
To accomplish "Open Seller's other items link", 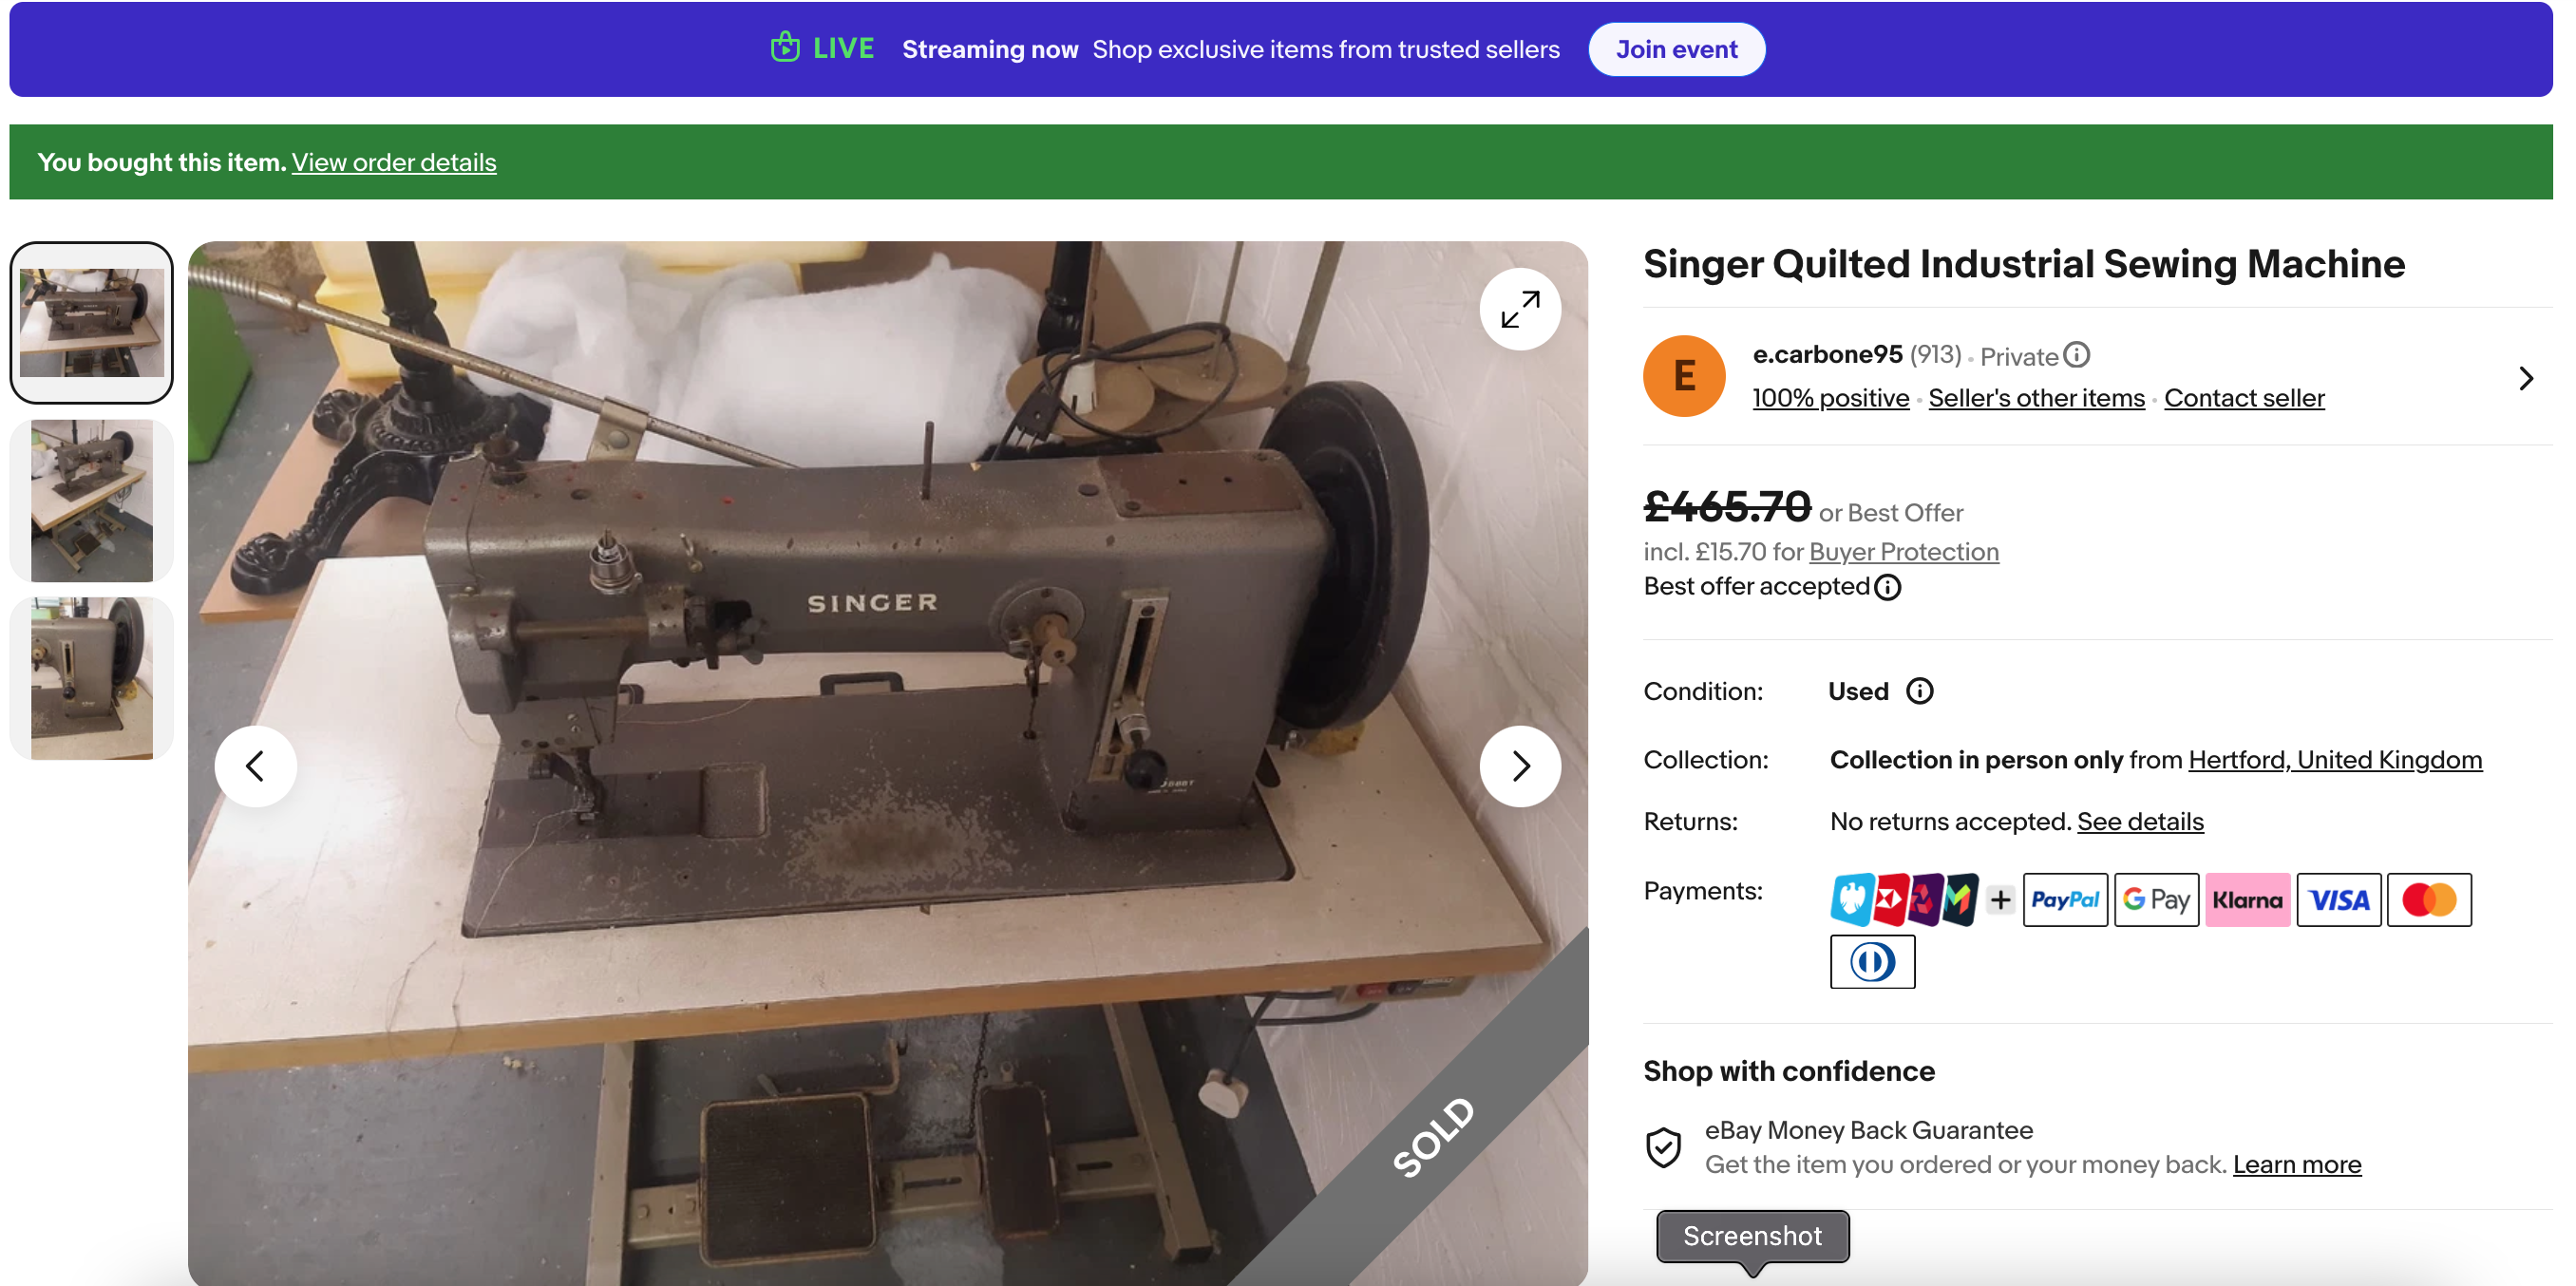I will (2036, 398).
